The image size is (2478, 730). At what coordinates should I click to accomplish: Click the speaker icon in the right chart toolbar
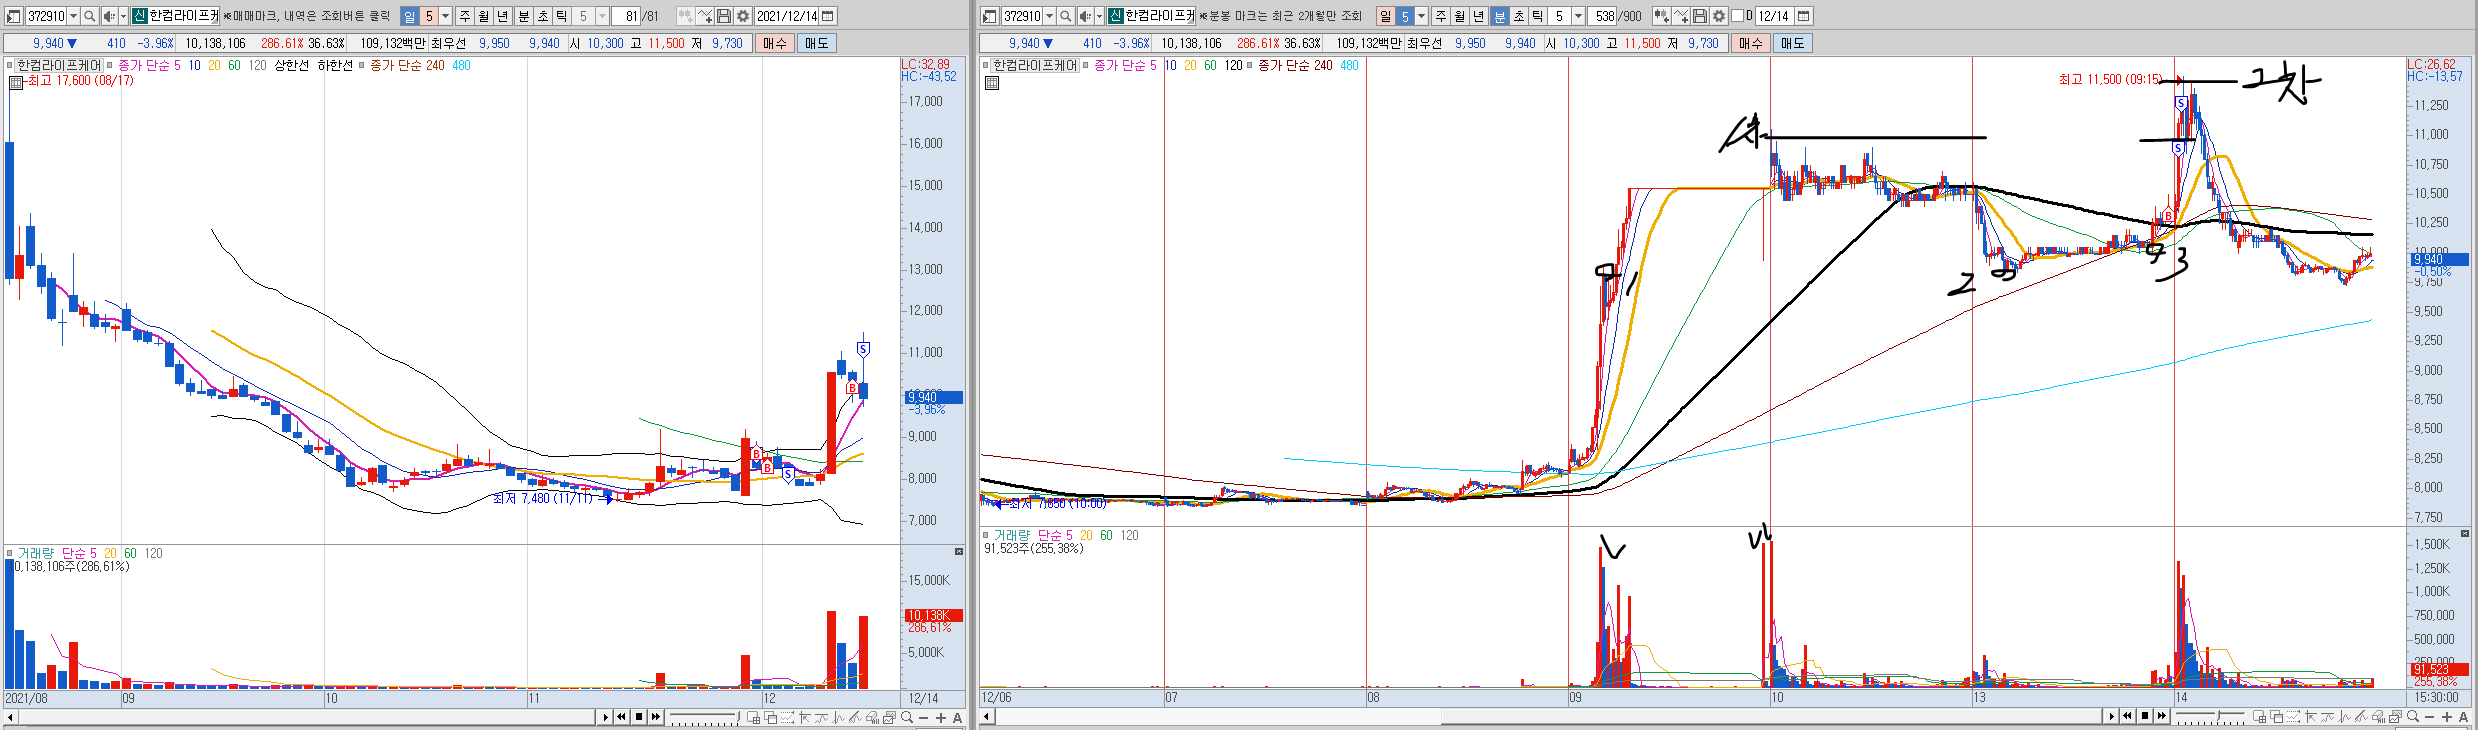coord(1085,16)
